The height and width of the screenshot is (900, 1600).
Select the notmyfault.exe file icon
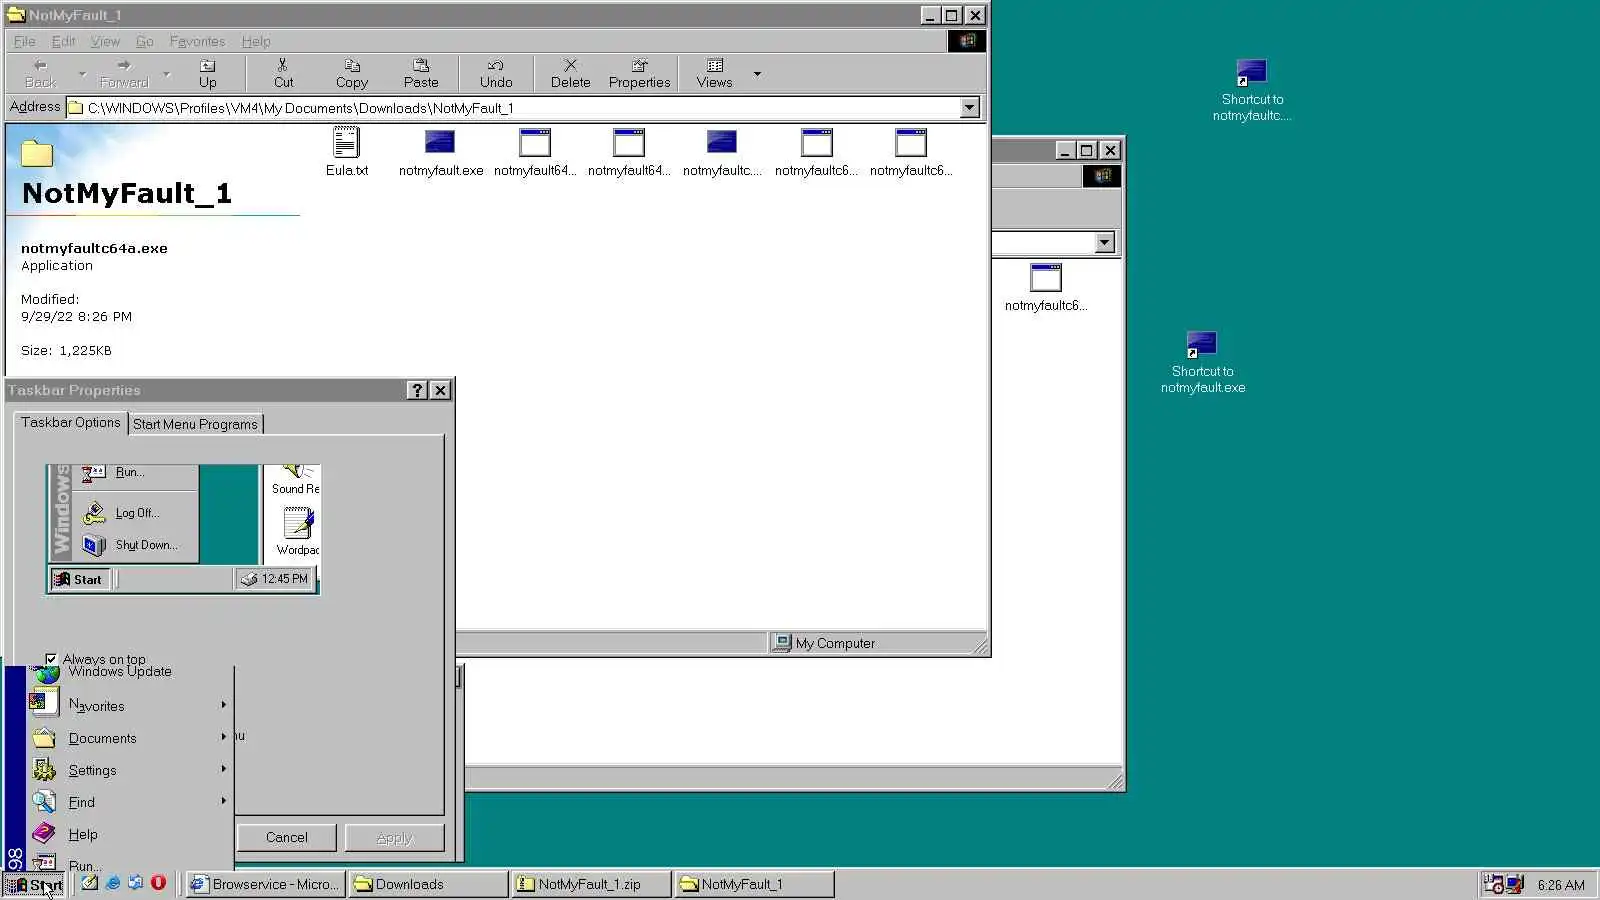click(x=440, y=152)
